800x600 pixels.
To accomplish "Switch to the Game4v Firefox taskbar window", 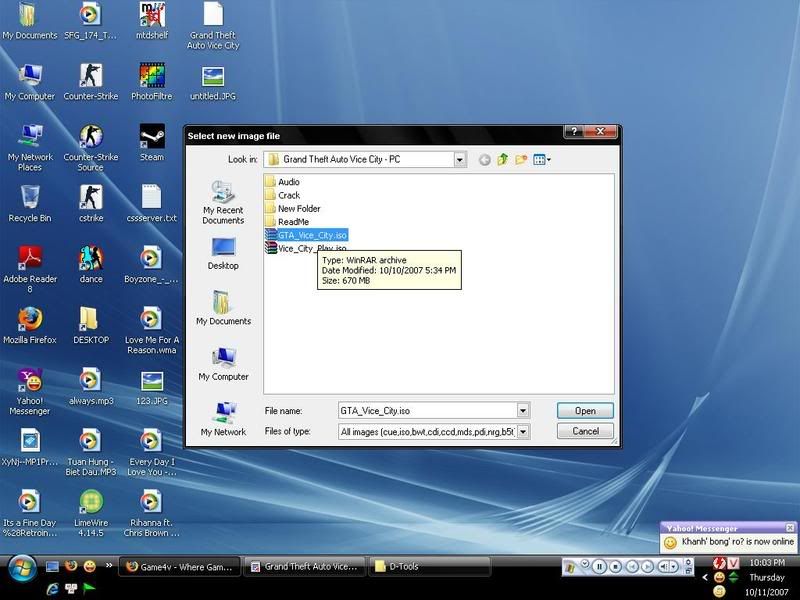I will [179, 567].
